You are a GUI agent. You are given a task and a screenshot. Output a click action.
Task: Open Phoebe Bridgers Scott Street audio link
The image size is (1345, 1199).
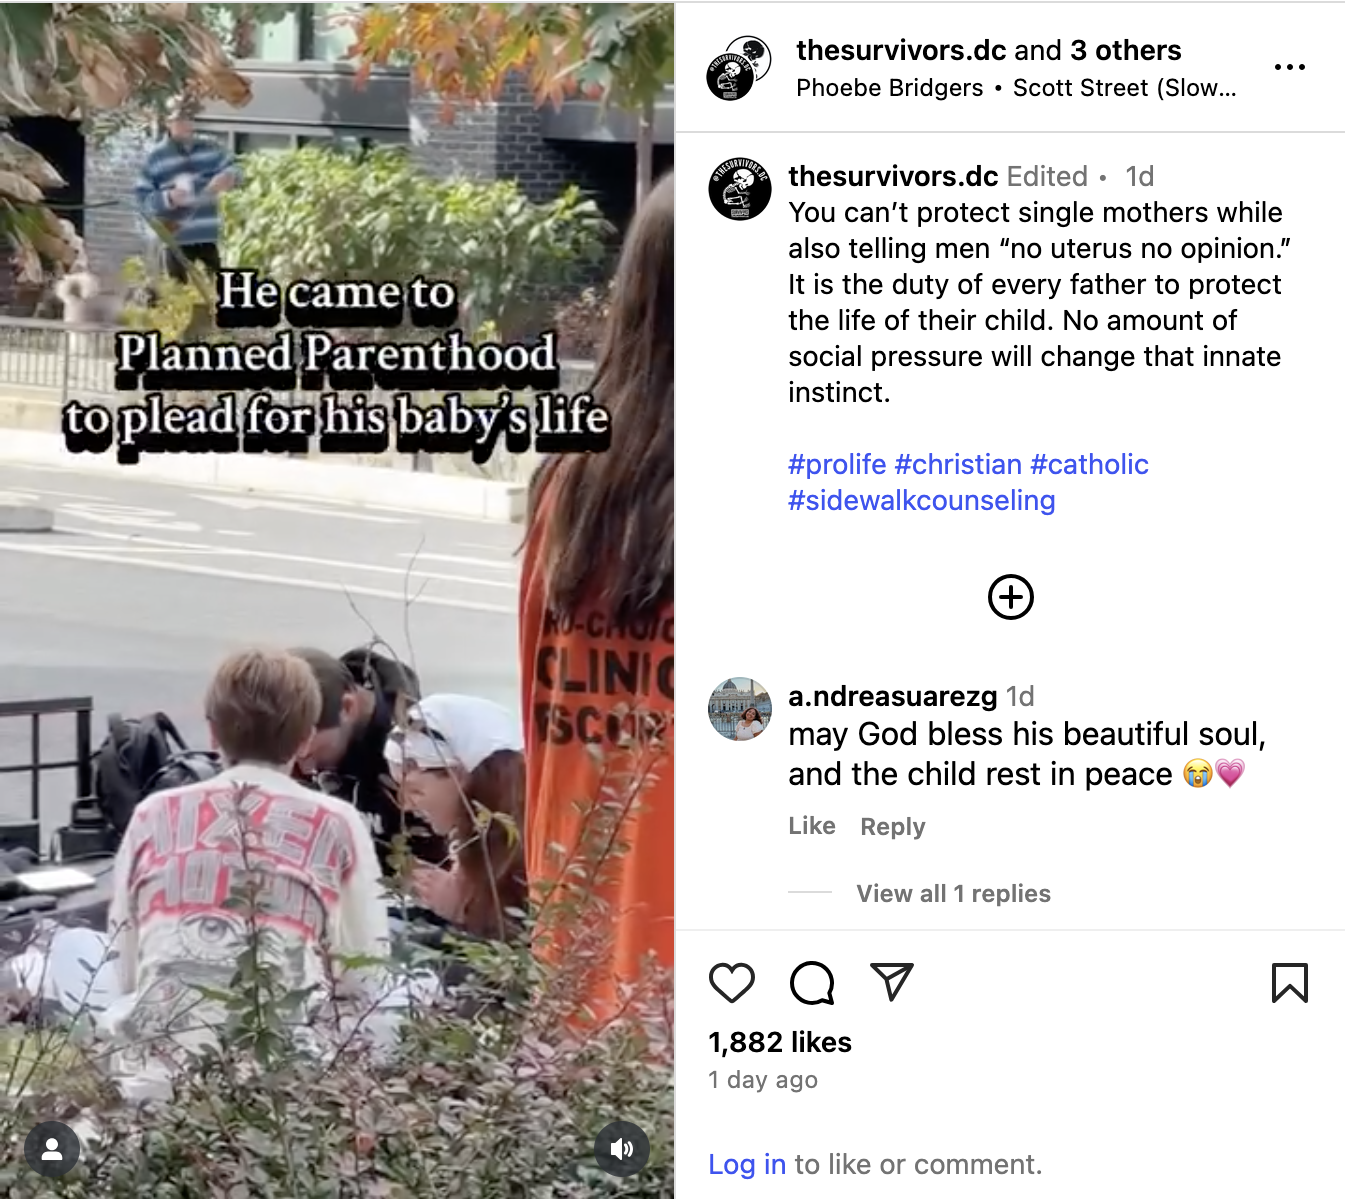(1016, 88)
